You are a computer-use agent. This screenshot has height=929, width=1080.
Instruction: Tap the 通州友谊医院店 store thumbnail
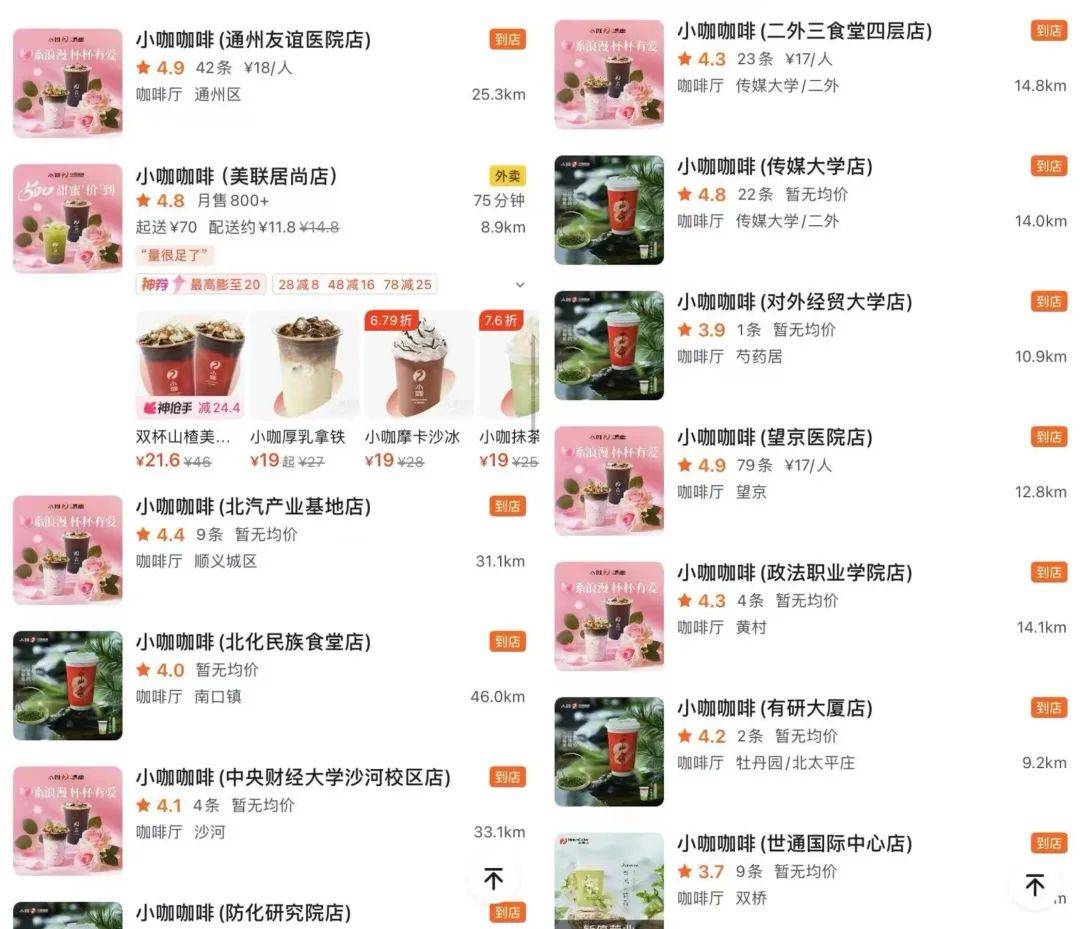point(68,83)
